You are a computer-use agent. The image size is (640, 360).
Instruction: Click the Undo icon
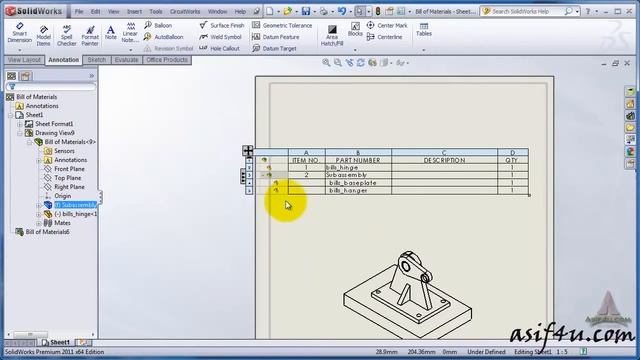coord(342,11)
